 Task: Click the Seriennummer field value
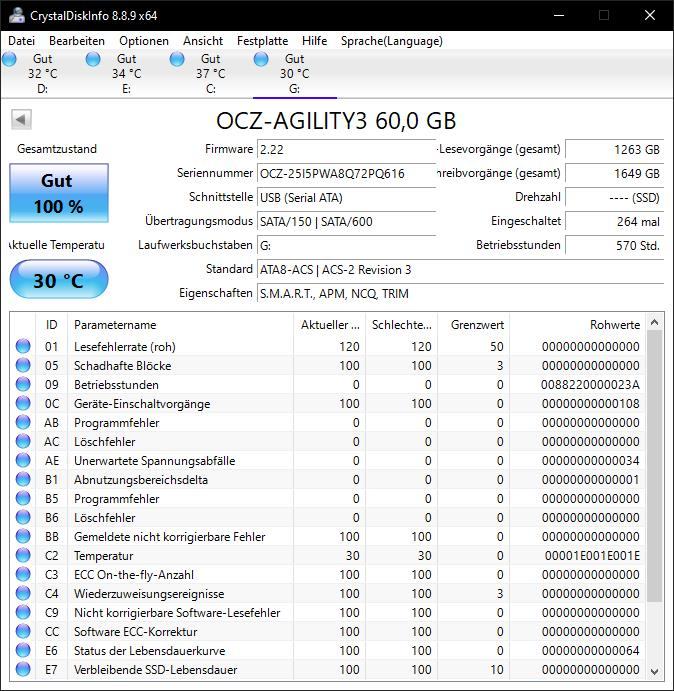(x=346, y=173)
